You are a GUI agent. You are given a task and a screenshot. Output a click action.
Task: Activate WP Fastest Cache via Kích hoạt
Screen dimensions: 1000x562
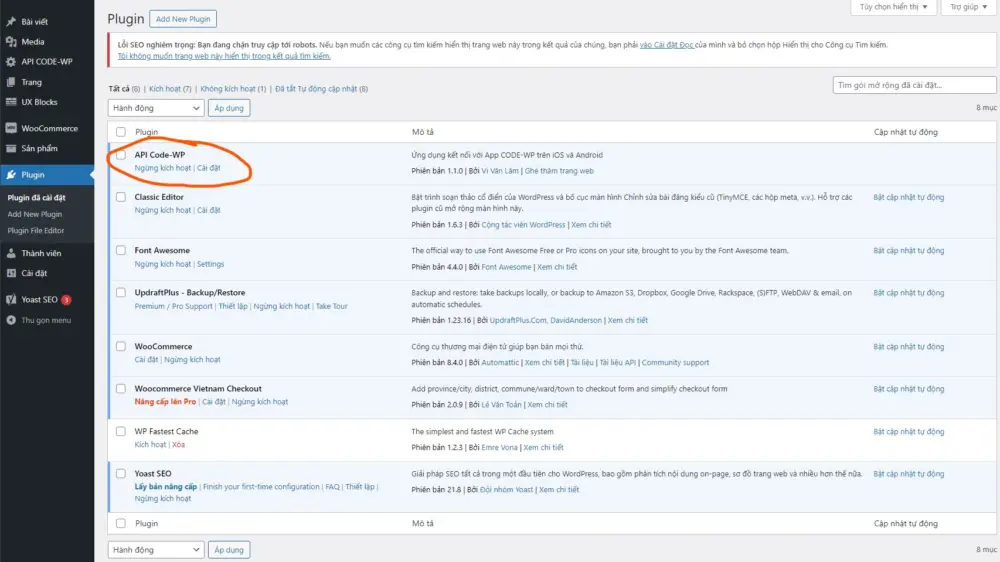(151, 445)
